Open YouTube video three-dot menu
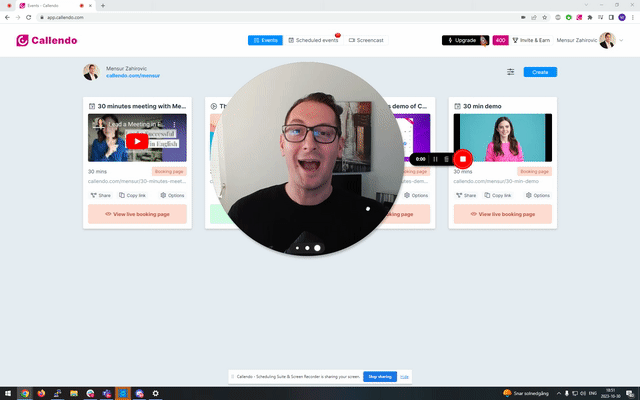 (174, 124)
